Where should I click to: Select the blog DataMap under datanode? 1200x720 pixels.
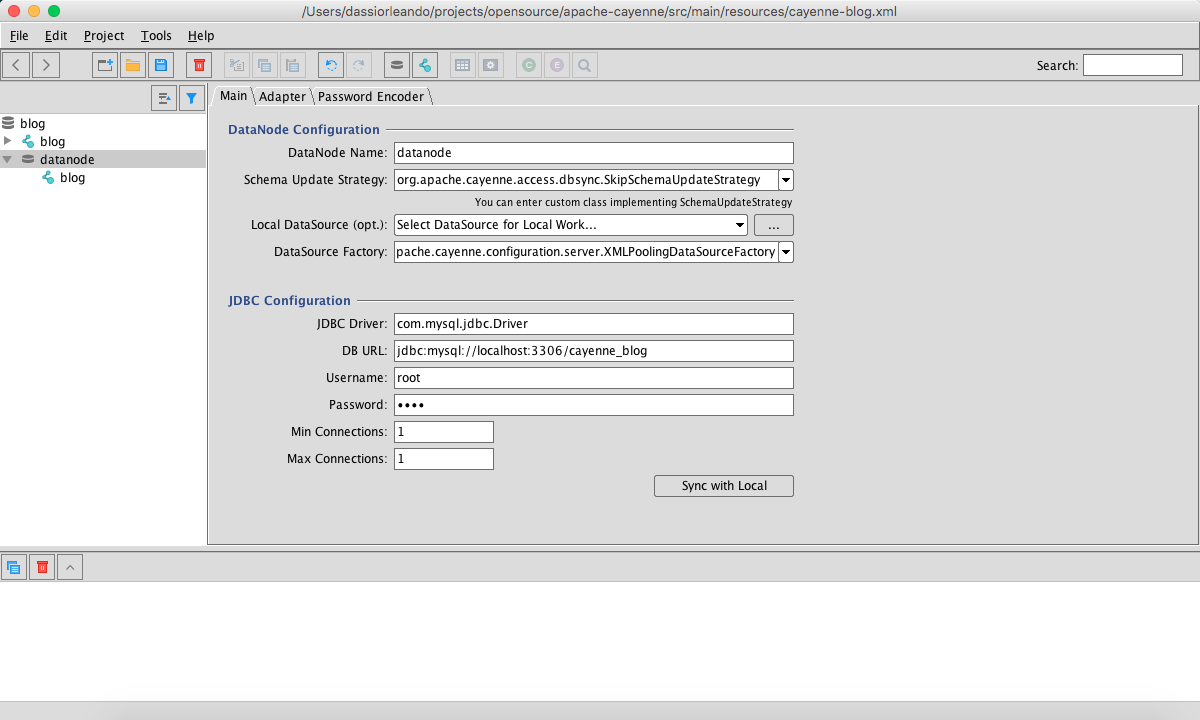click(64, 177)
